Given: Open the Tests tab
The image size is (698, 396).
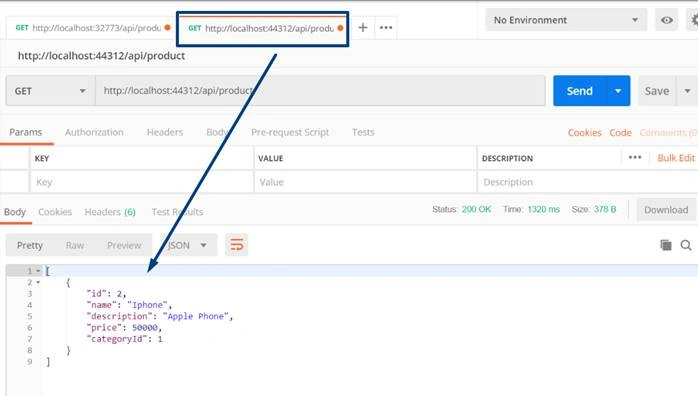Looking at the screenshot, I should (363, 132).
